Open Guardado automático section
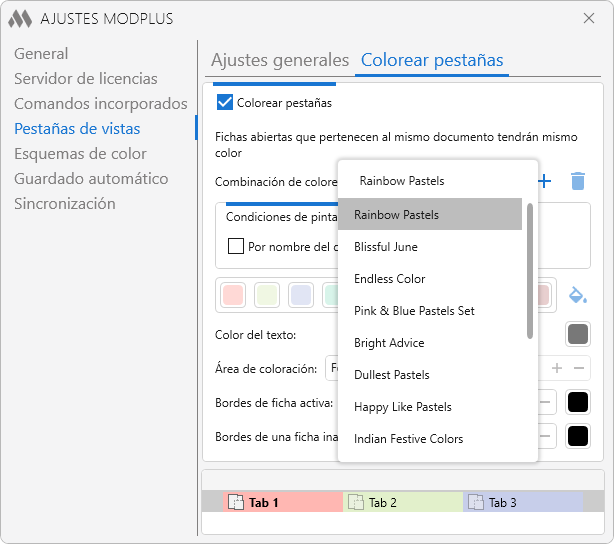This screenshot has height=544, width=614. 91,179
